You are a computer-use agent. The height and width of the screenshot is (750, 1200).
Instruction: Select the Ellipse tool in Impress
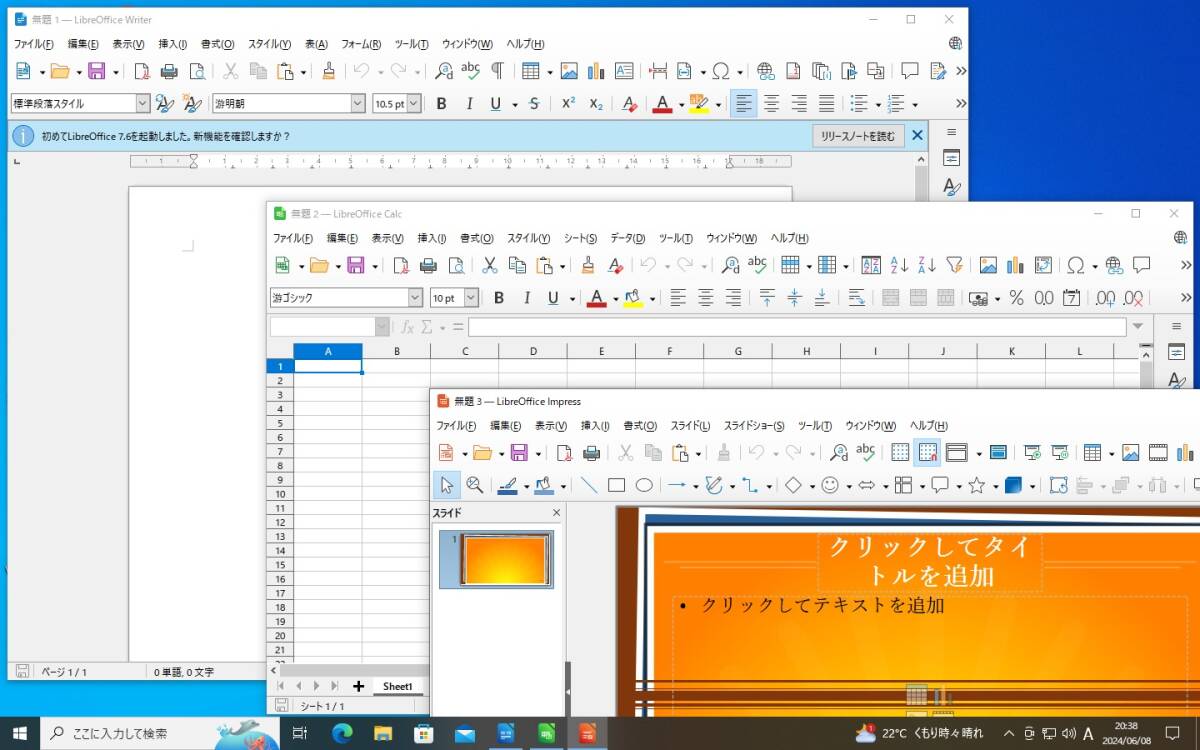644,485
